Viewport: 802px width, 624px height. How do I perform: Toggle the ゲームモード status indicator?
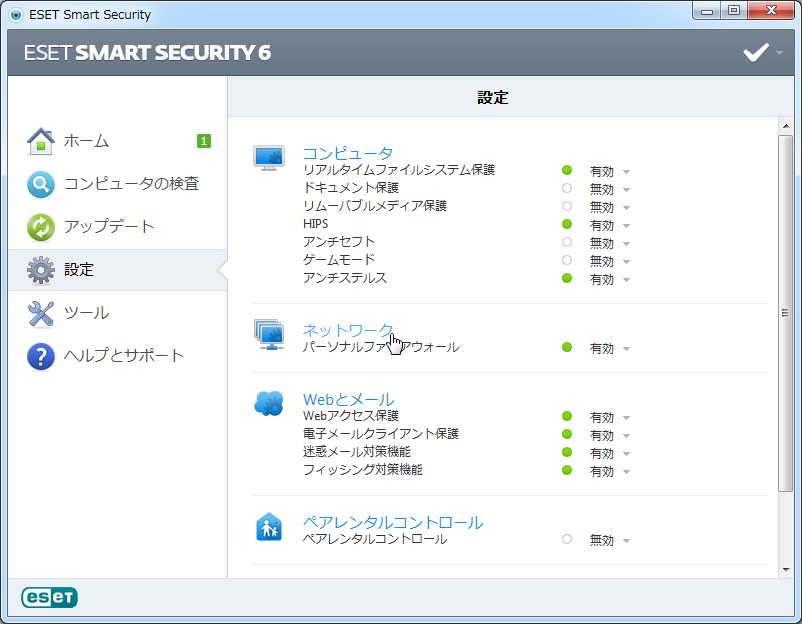(x=567, y=260)
